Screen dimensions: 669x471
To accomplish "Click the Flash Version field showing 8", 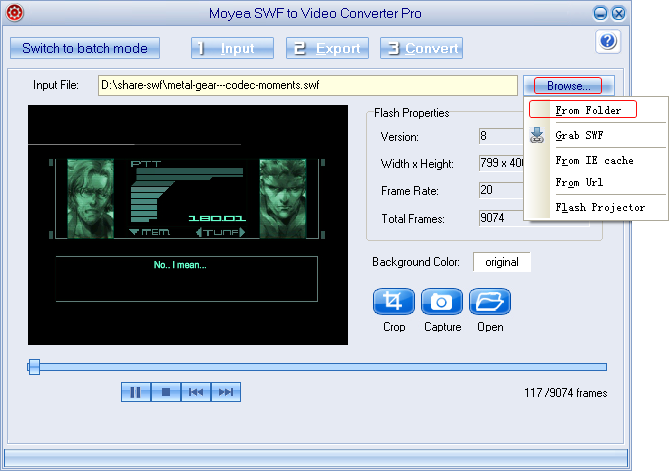I will (x=501, y=137).
